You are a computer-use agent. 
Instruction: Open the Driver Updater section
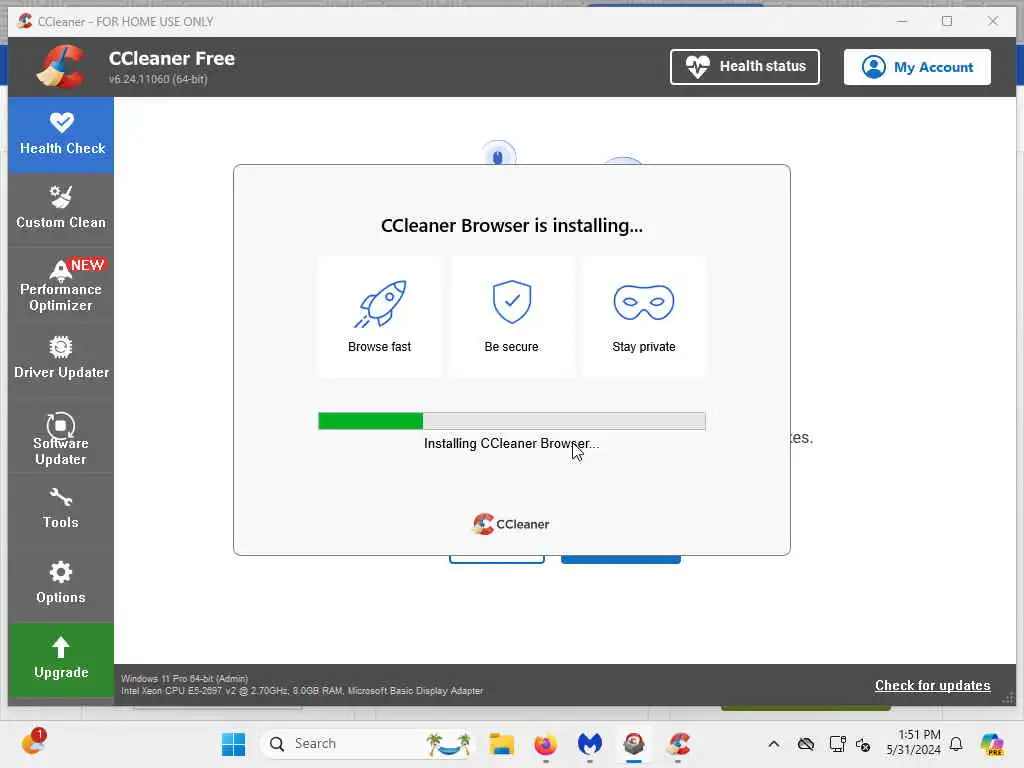61,359
